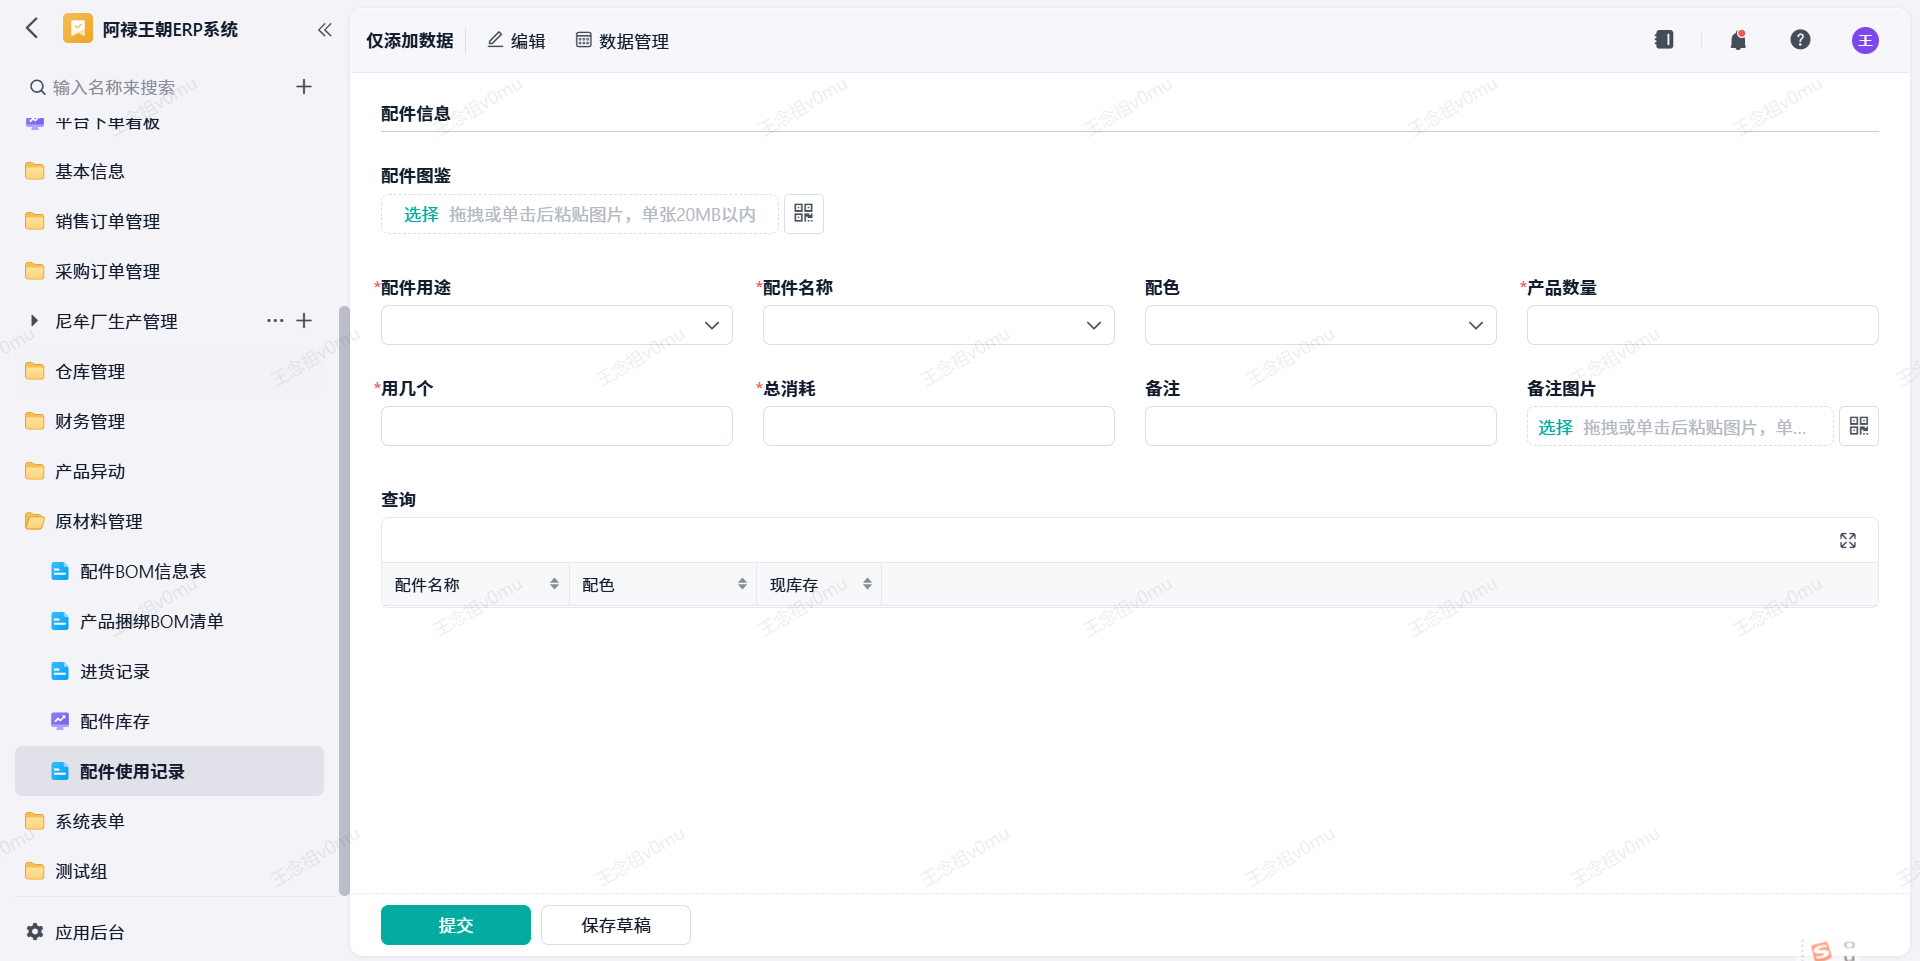Click the sidebar vertical scrollbar
1920x961 pixels.
pos(344,600)
